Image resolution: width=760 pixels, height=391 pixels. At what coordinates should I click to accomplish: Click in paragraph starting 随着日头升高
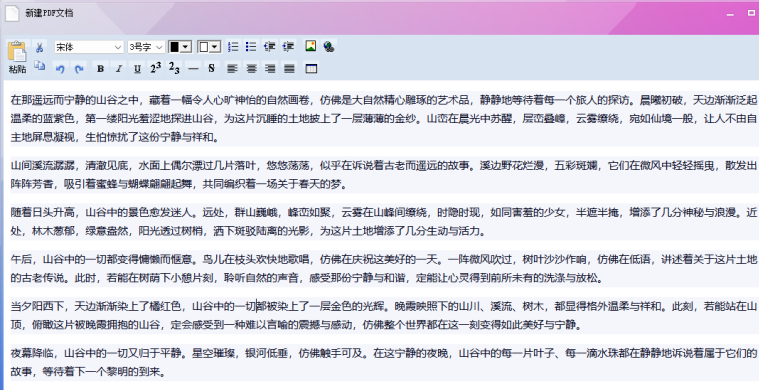383,222
